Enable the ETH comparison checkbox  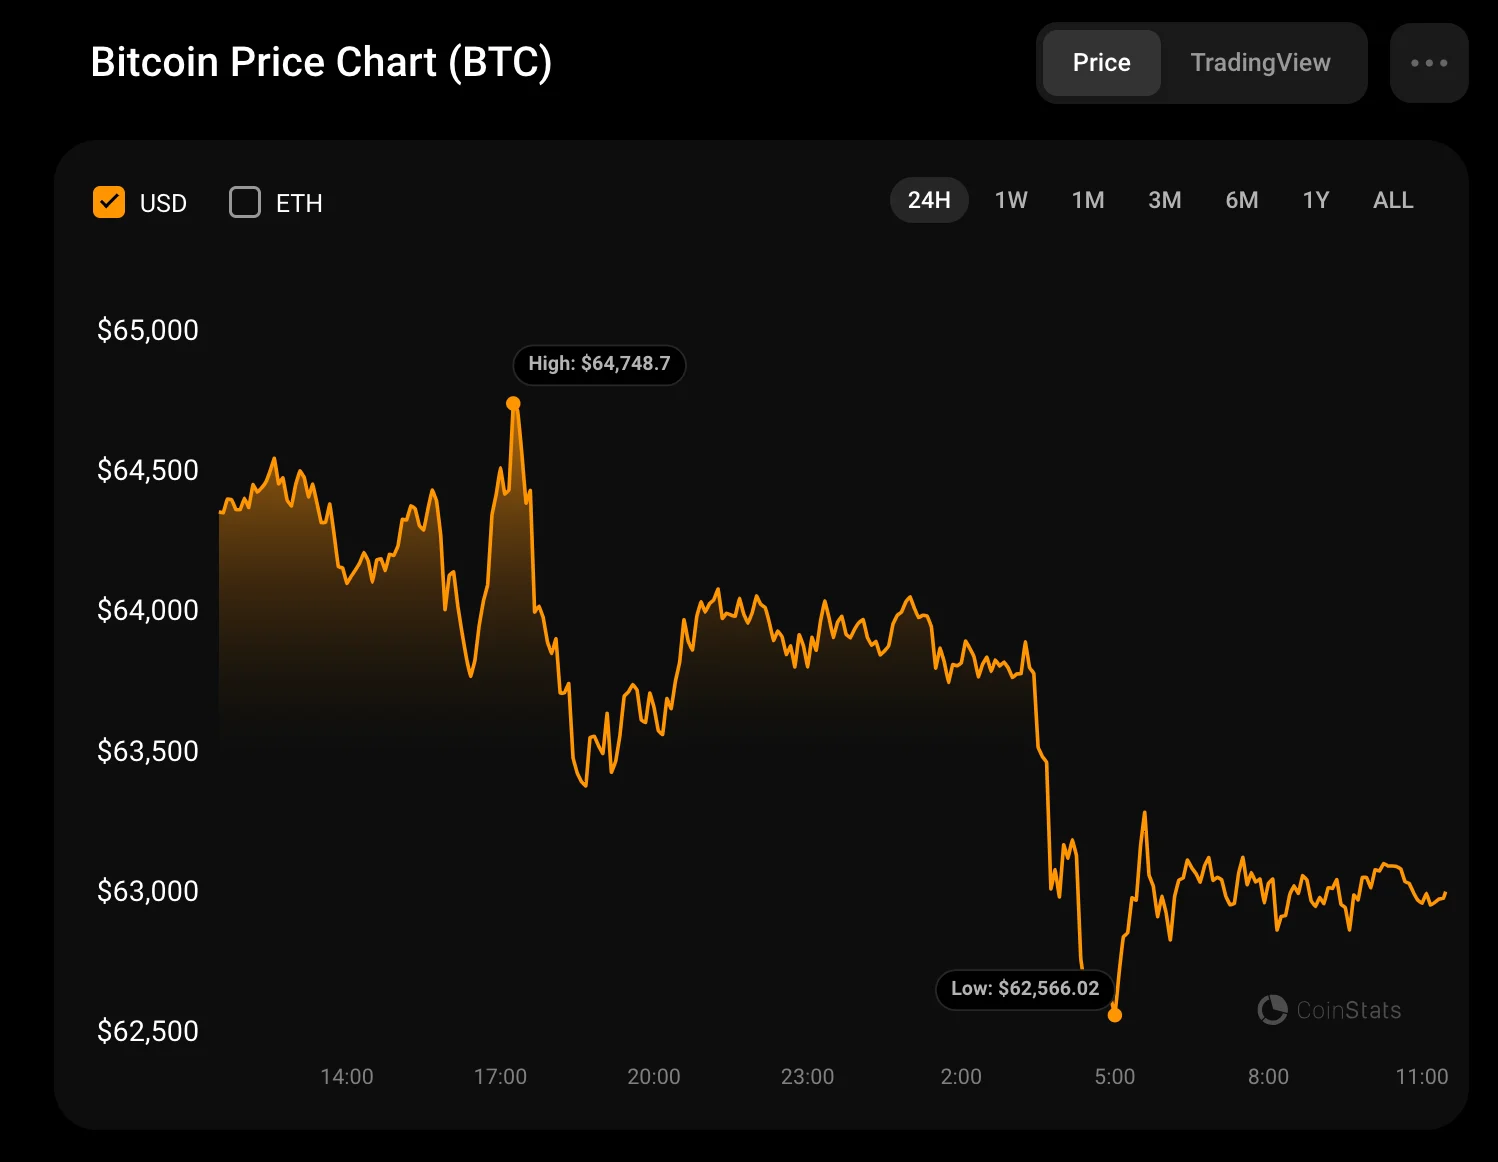pyautogui.click(x=245, y=202)
